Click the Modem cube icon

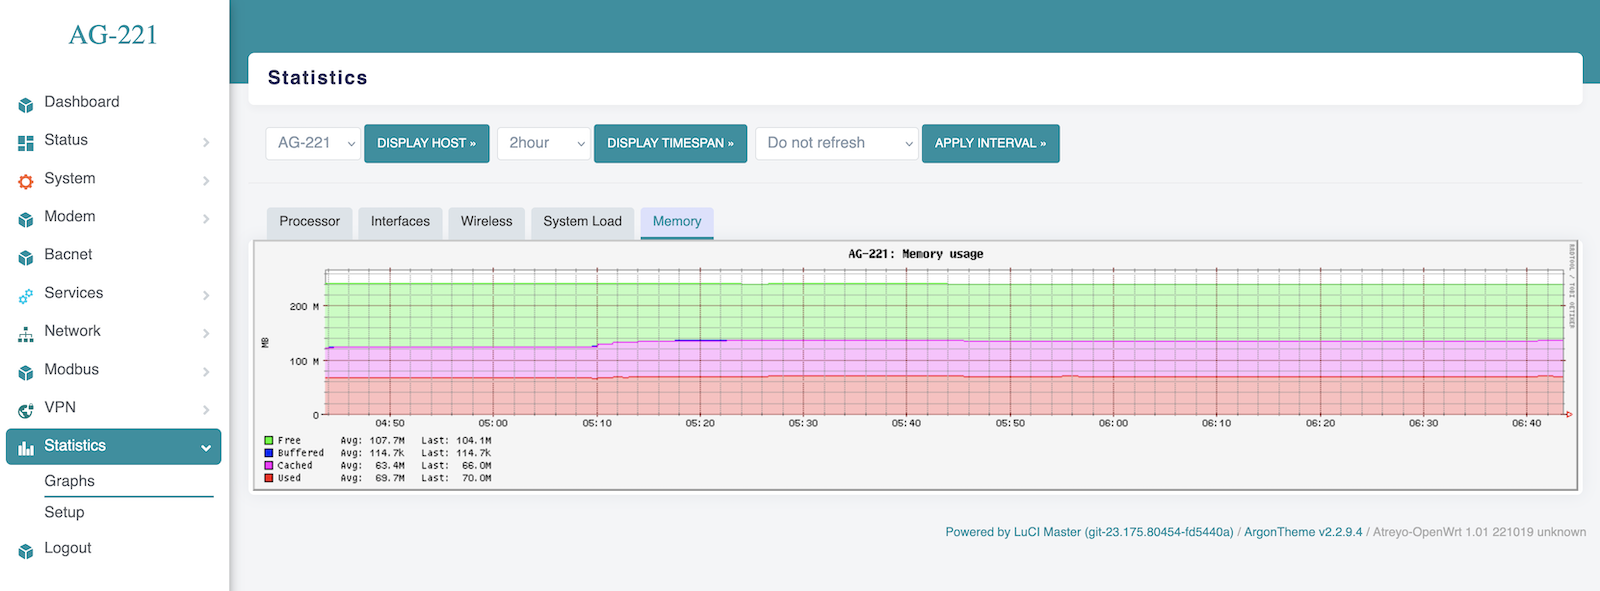point(26,219)
